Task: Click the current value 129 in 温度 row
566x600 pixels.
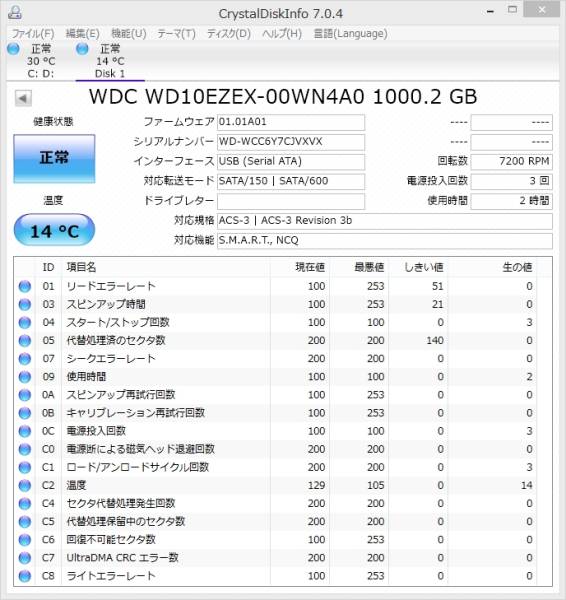Action: 316,486
